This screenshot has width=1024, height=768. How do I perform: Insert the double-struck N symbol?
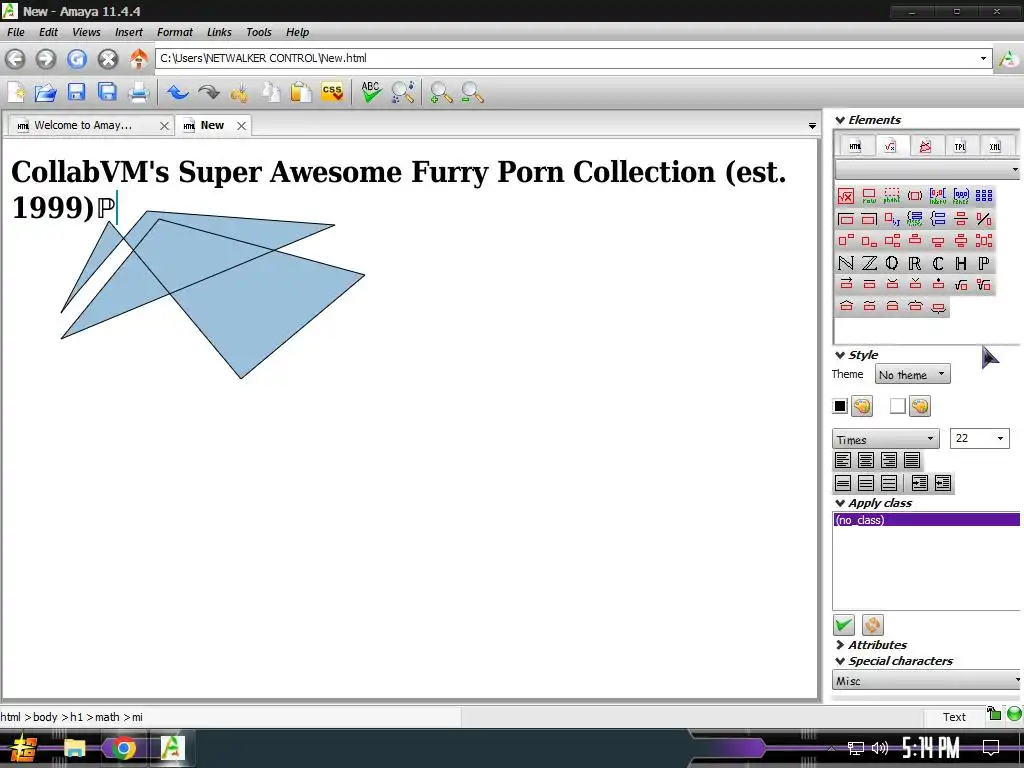pyautogui.click(x=846, y=263)
